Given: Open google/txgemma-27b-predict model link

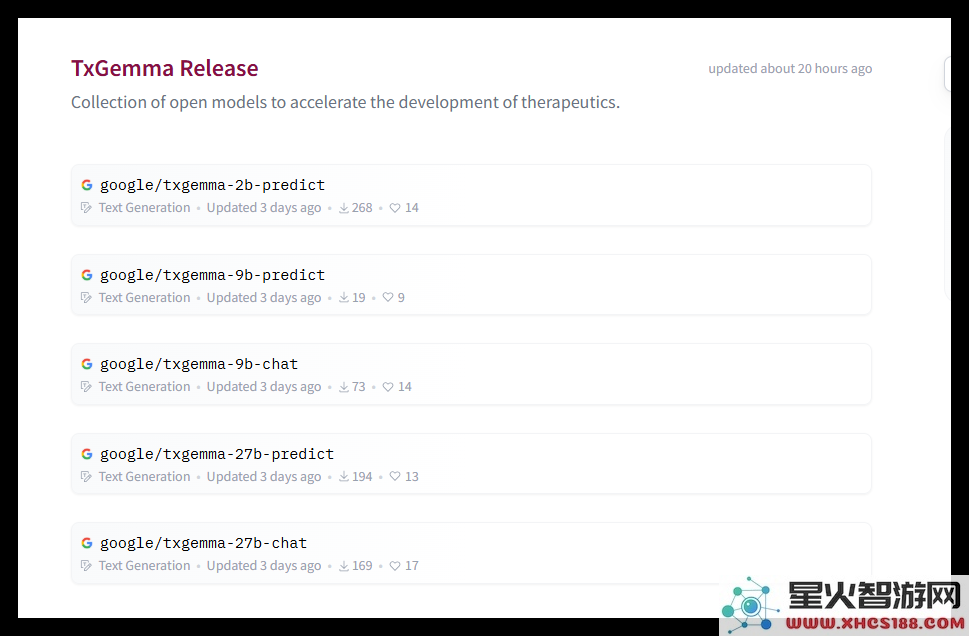Looking at the screenshot, I should (216, 454).
